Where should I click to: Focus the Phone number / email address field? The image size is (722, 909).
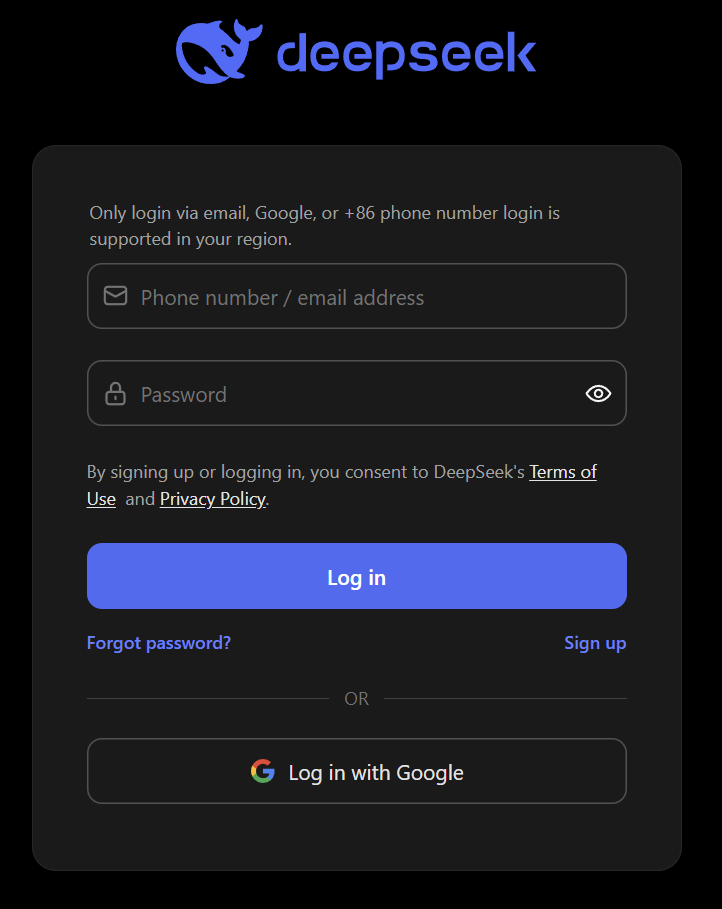(357, 296)
